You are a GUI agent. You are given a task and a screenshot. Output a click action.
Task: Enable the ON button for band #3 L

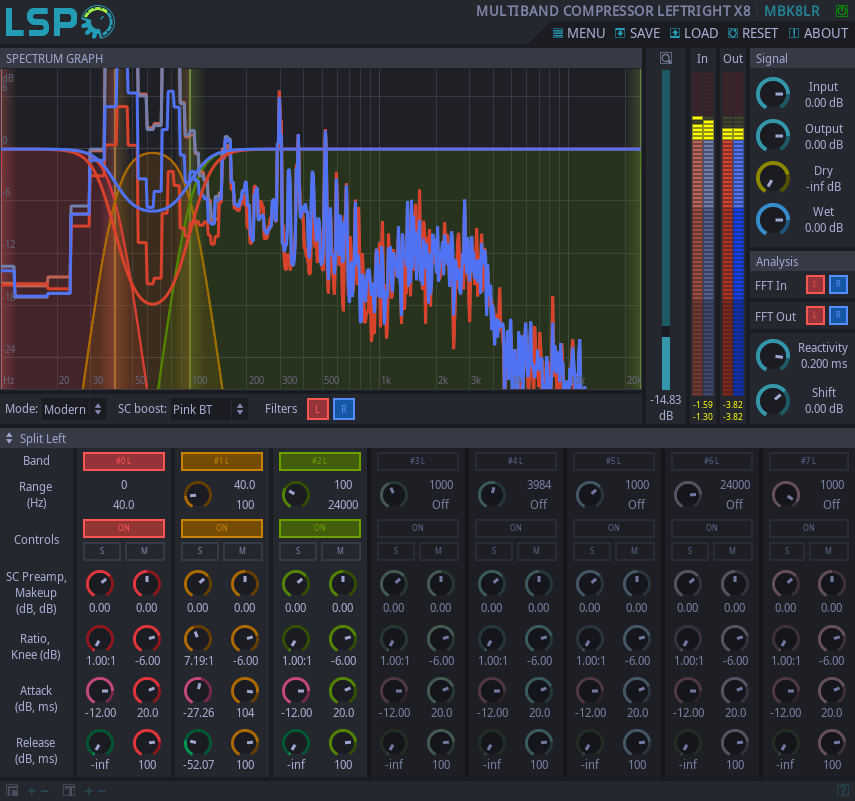tap(418, 528)
